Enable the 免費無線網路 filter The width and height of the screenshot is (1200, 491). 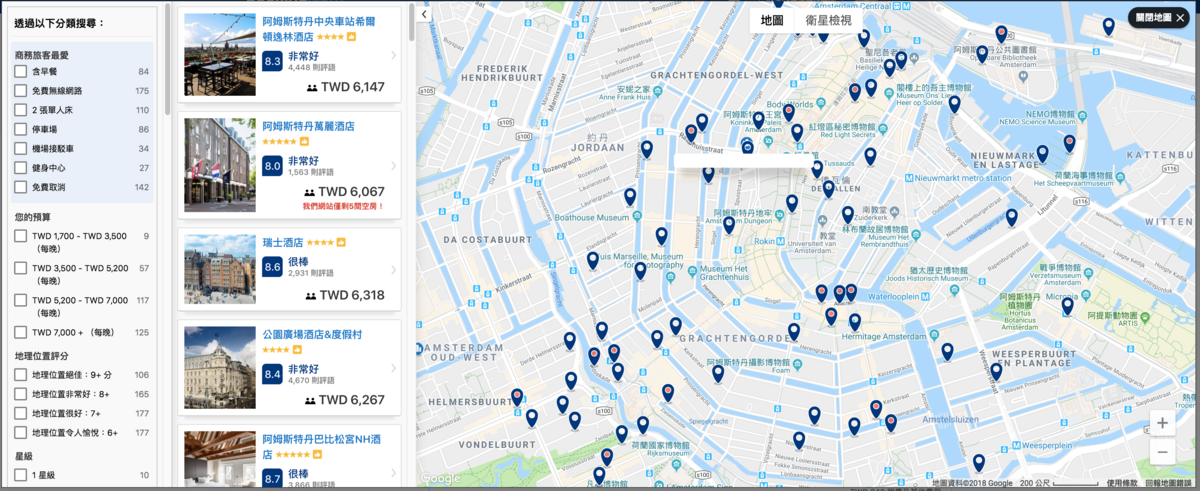coord(20,91)
